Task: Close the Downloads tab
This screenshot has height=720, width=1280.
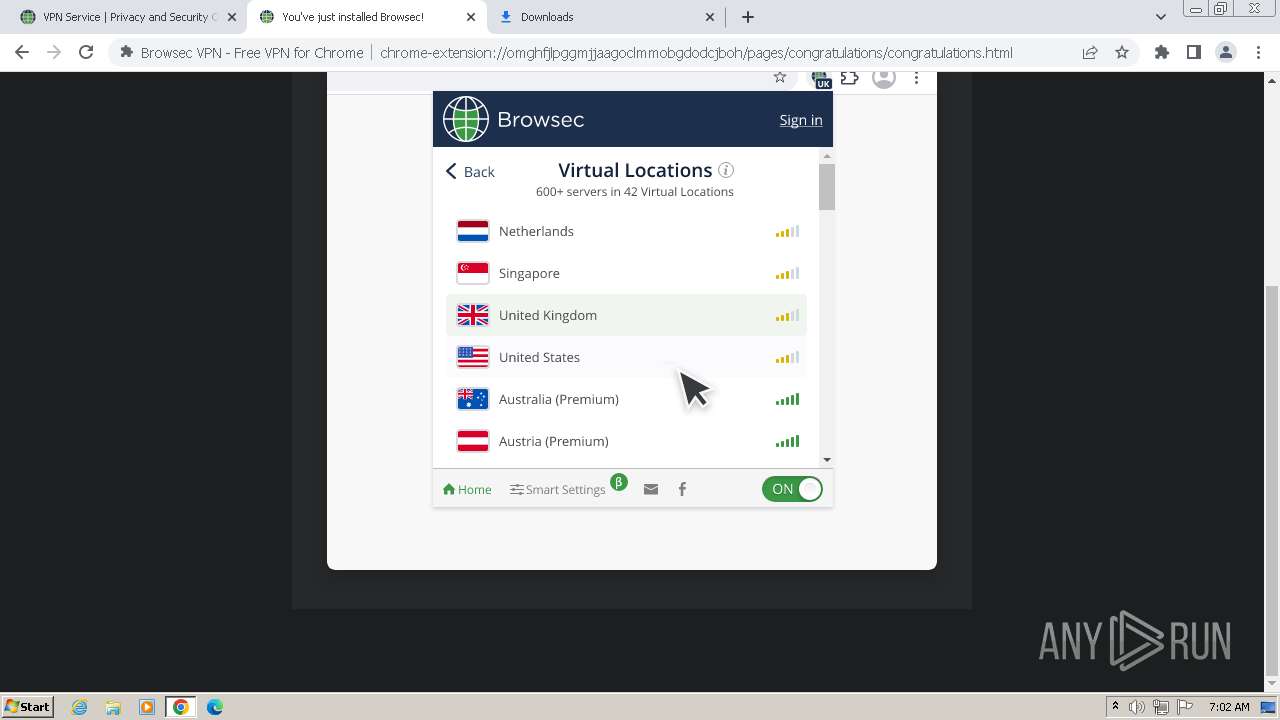Action: point(710,17)
